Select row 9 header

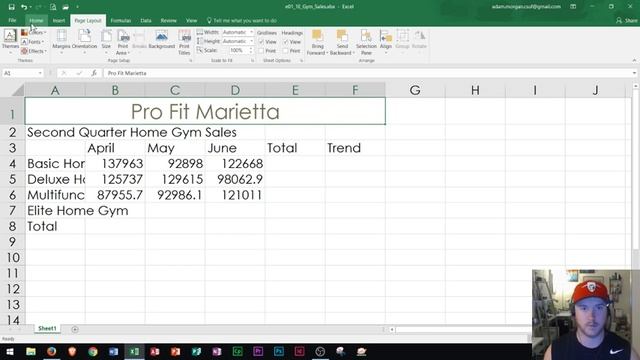[12, 242]
